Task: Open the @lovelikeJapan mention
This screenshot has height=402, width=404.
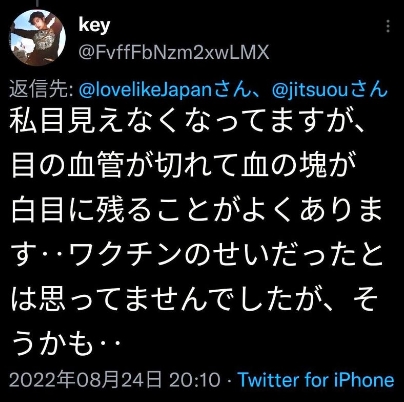Action: 149,90
